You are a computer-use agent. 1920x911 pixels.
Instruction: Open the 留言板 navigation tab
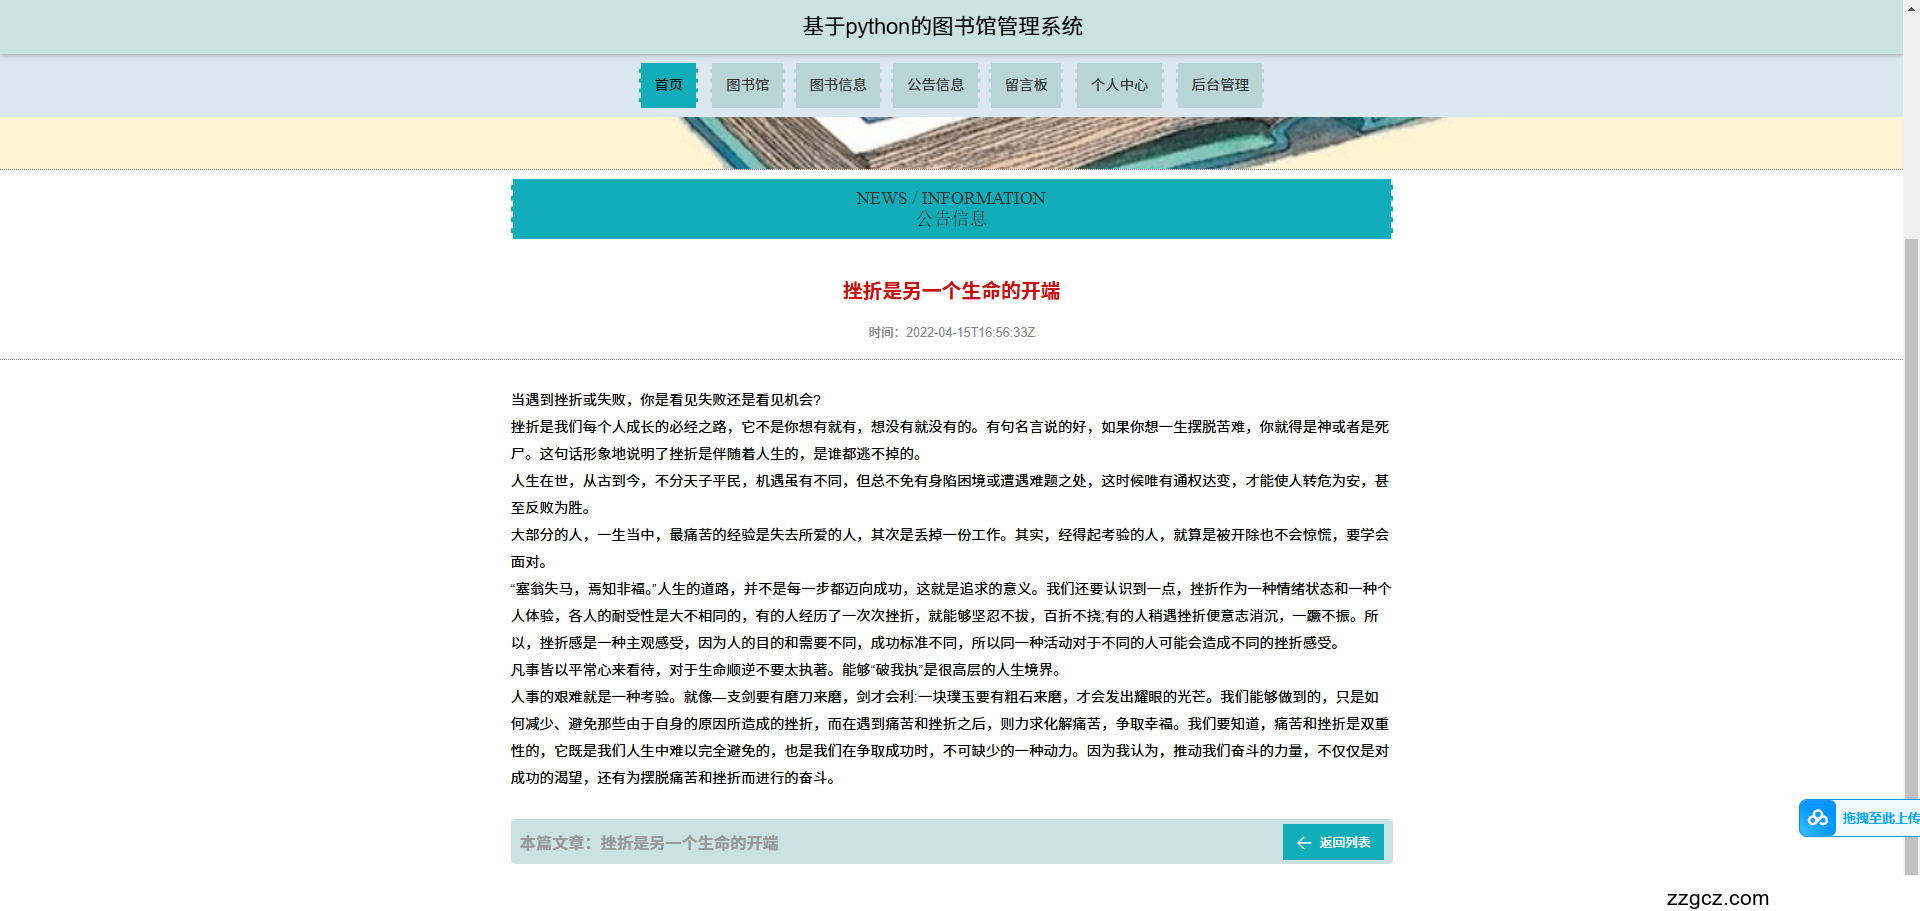pos(1025,85)
